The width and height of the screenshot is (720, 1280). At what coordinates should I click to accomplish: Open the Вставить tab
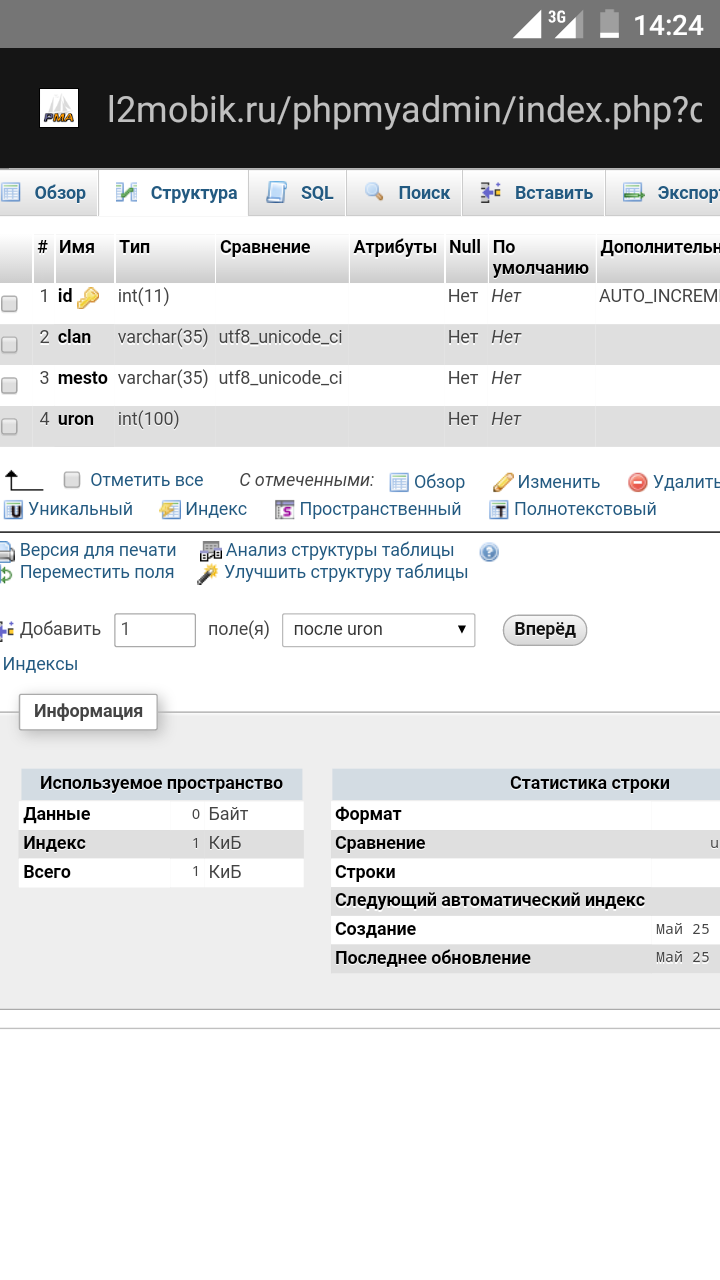click(536, 193)
